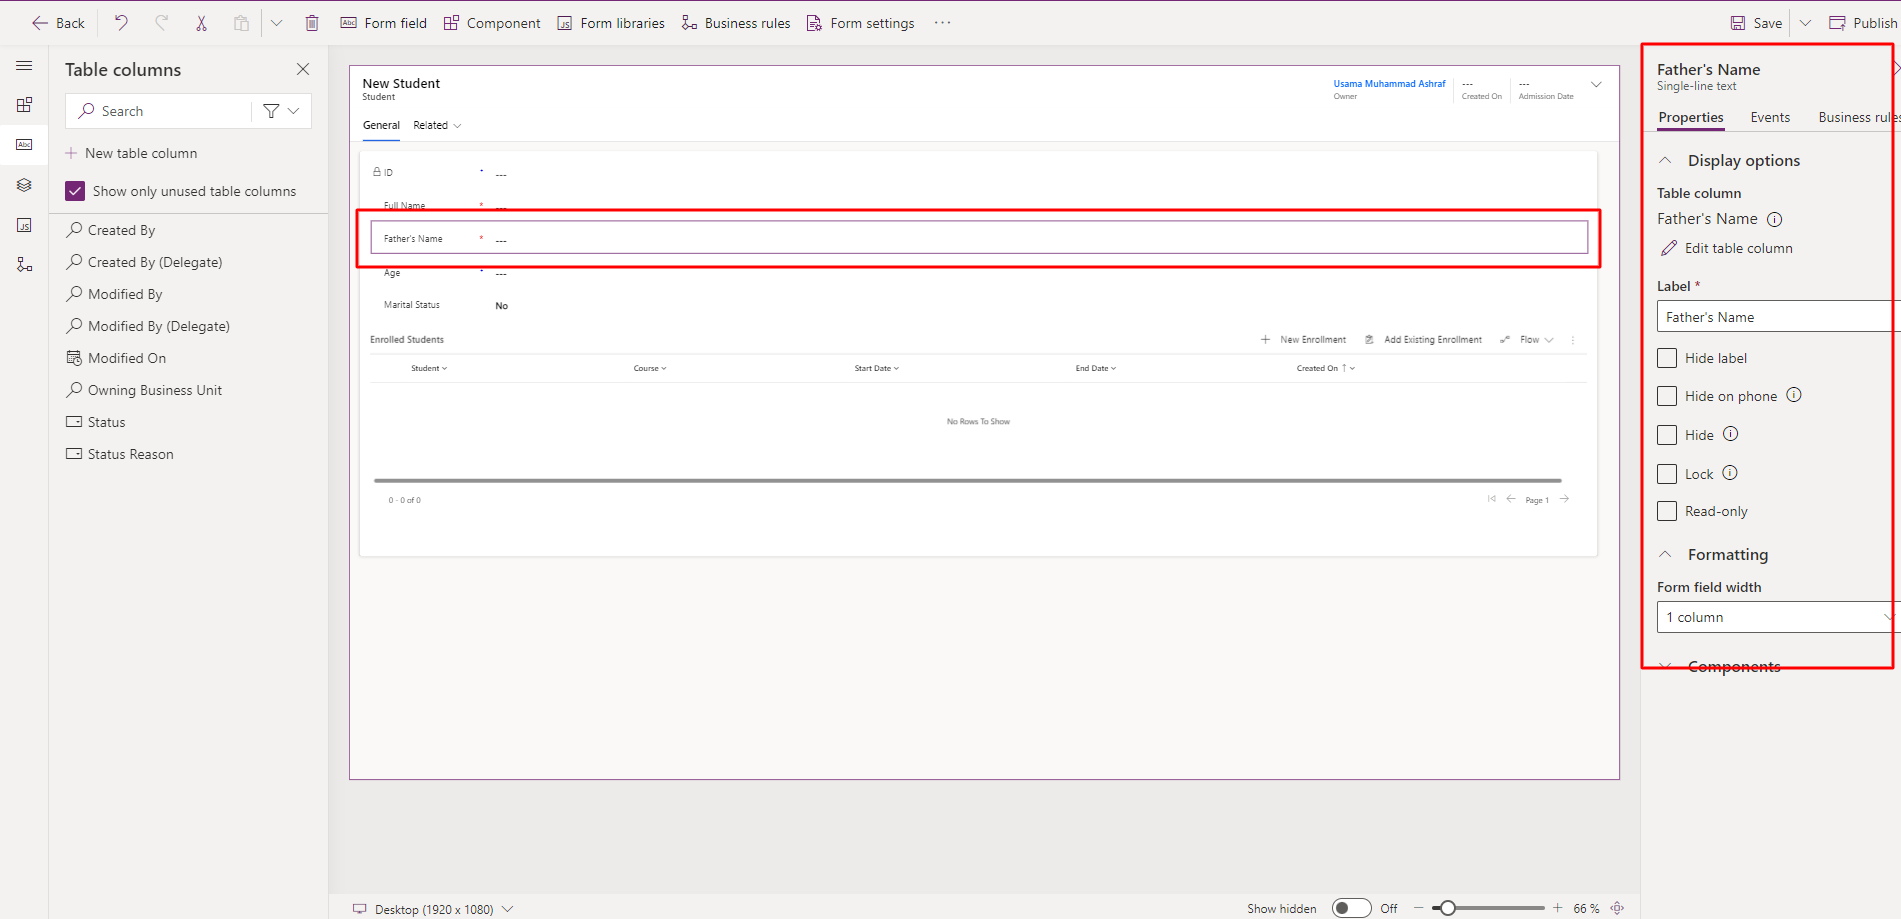Screen dimensions: 1901x919
Task: Click the fit-to-width icon beside zoom percentage
Action: 1617,908
